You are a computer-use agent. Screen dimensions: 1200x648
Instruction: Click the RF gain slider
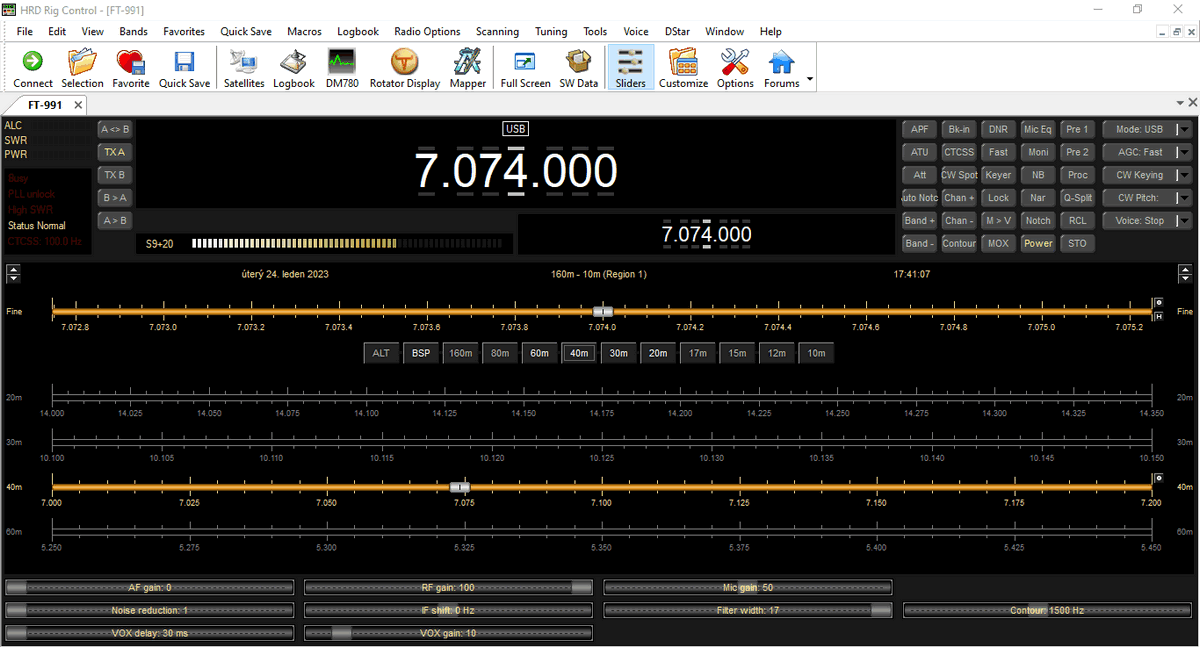point(448,588)
